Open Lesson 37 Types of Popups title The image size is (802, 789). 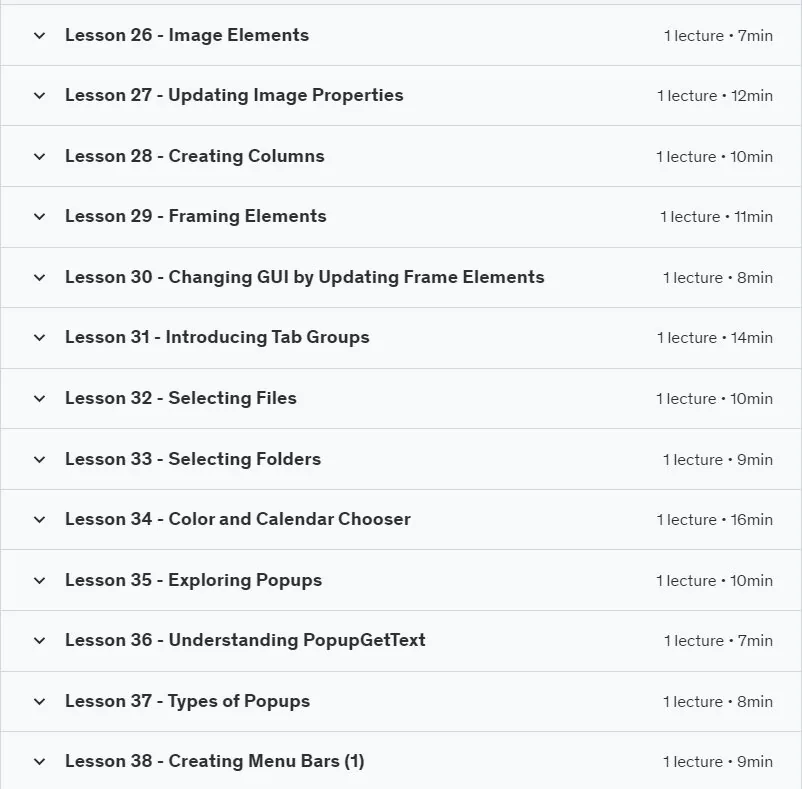[187, 701]
